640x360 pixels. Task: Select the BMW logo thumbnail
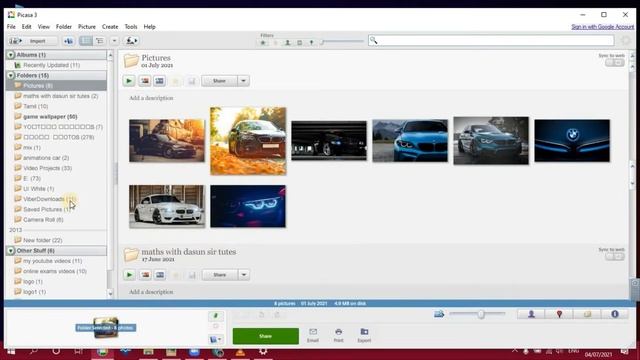[572, 141]
